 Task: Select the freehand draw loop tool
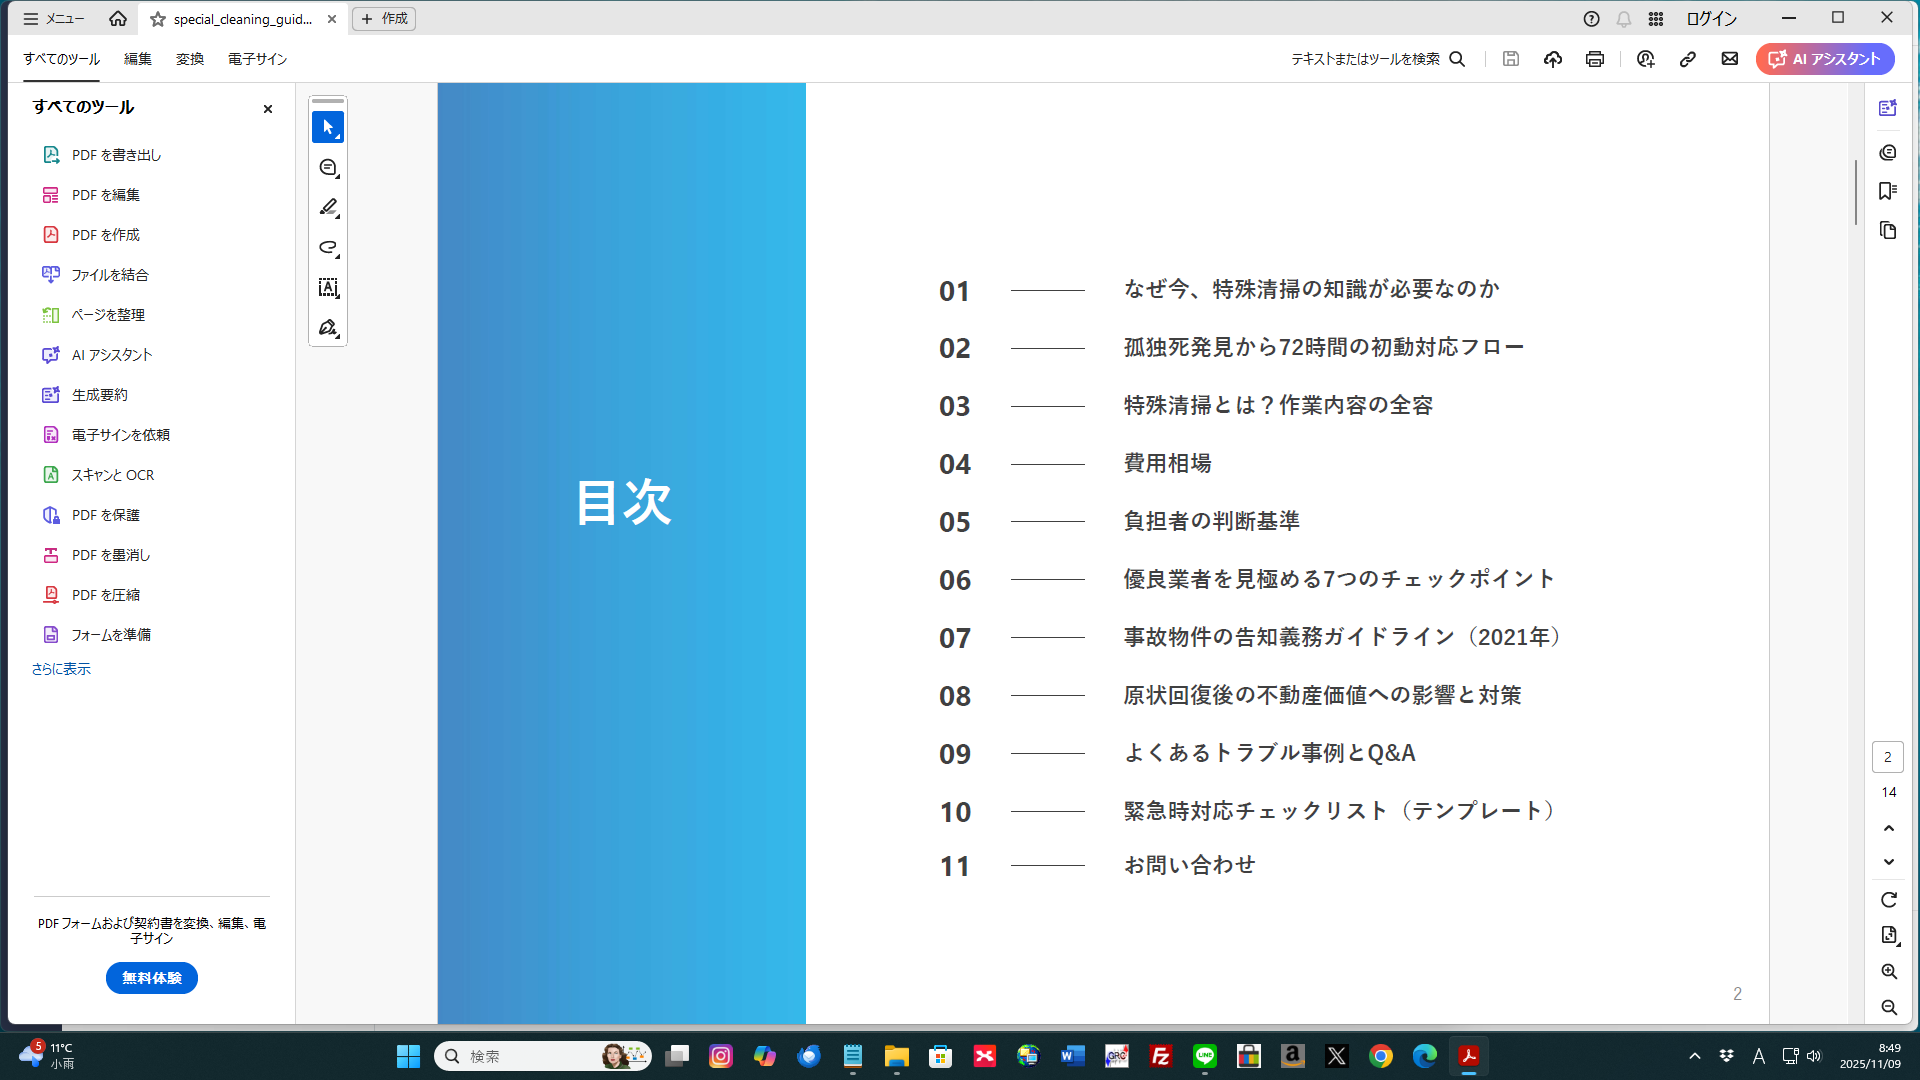tap(327, 248)
